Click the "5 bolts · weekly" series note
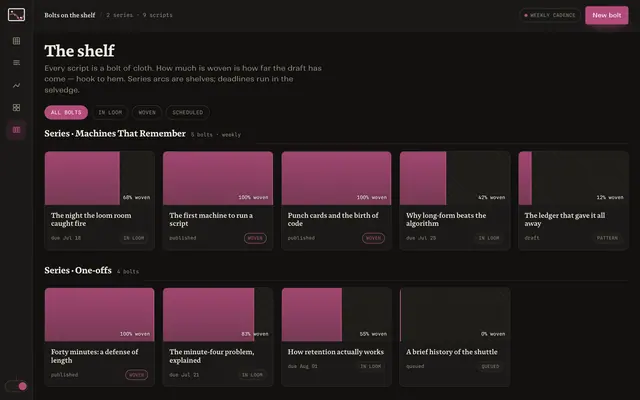The image size is (640, 400). click(216, 135)
